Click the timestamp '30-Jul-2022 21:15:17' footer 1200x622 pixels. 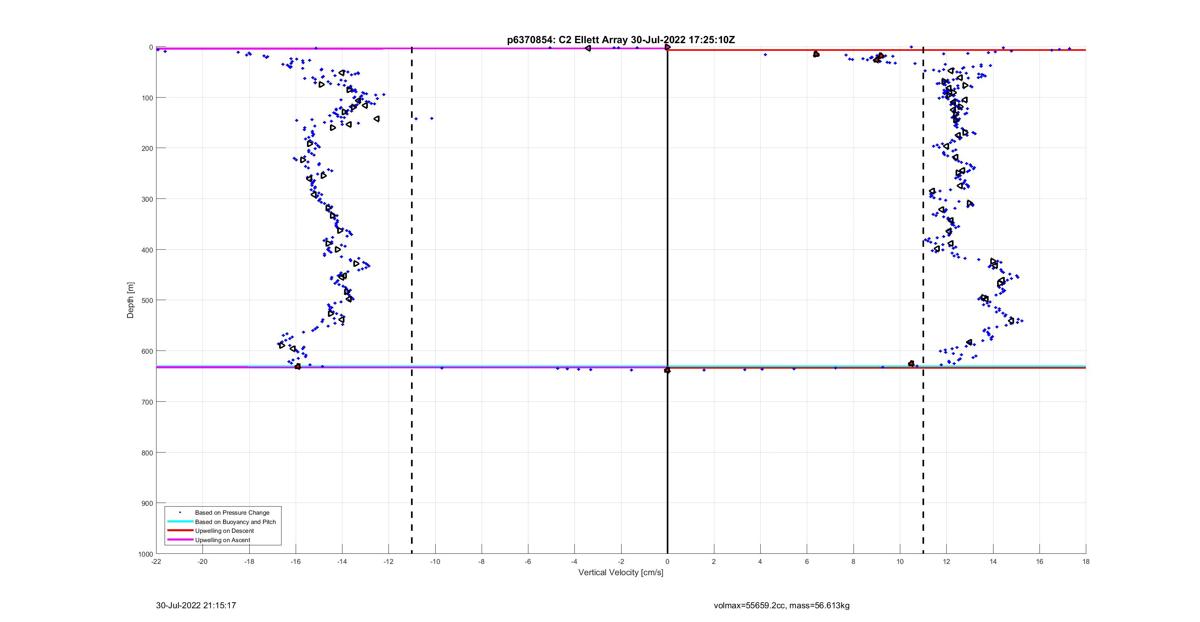coord(196,605)
